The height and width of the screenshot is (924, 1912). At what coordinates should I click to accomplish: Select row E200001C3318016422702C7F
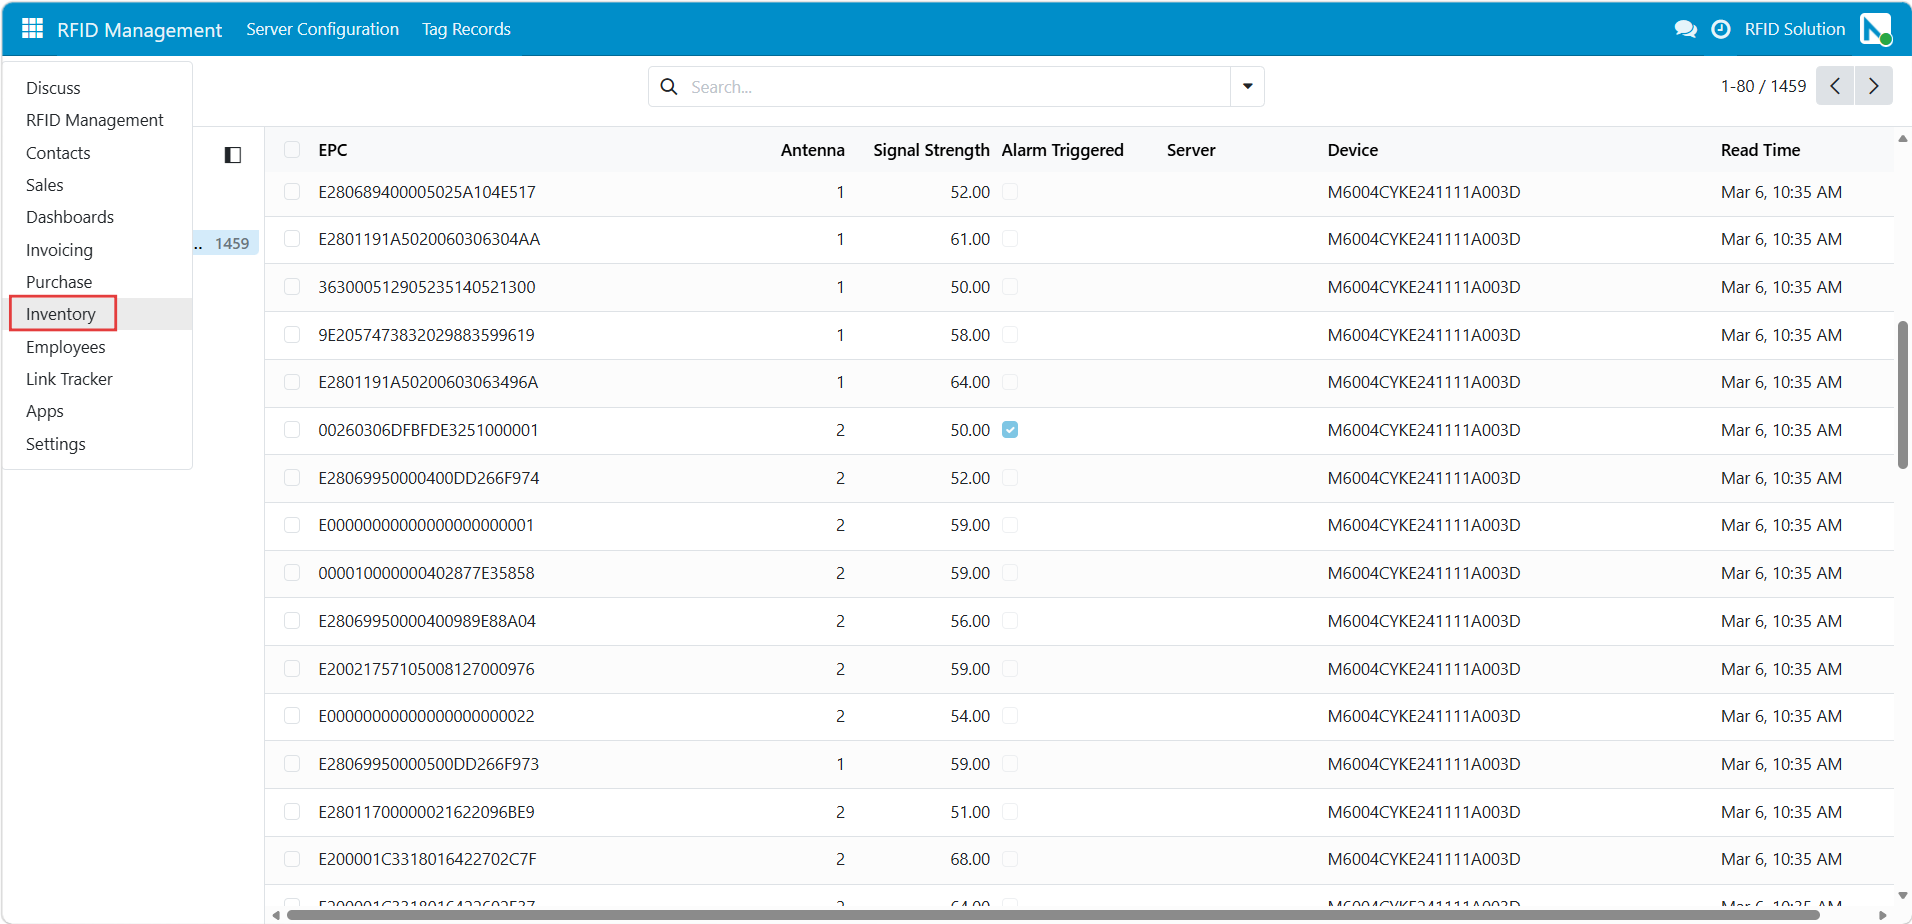coord(292,859)
